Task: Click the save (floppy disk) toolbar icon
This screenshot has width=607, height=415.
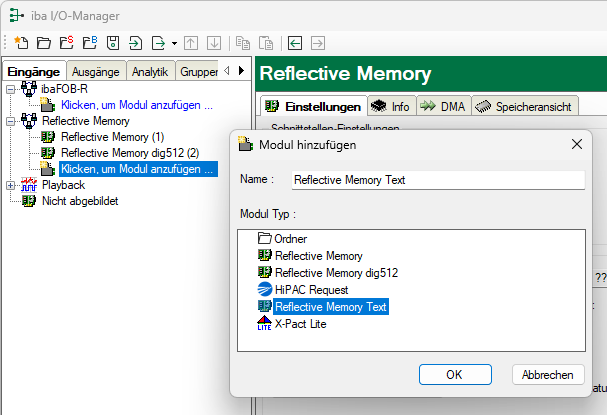Action: (x=112, y=43)
